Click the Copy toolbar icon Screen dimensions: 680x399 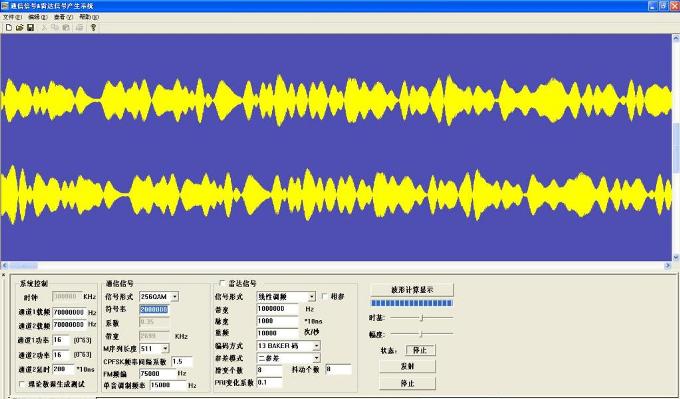tap(55, 27)
